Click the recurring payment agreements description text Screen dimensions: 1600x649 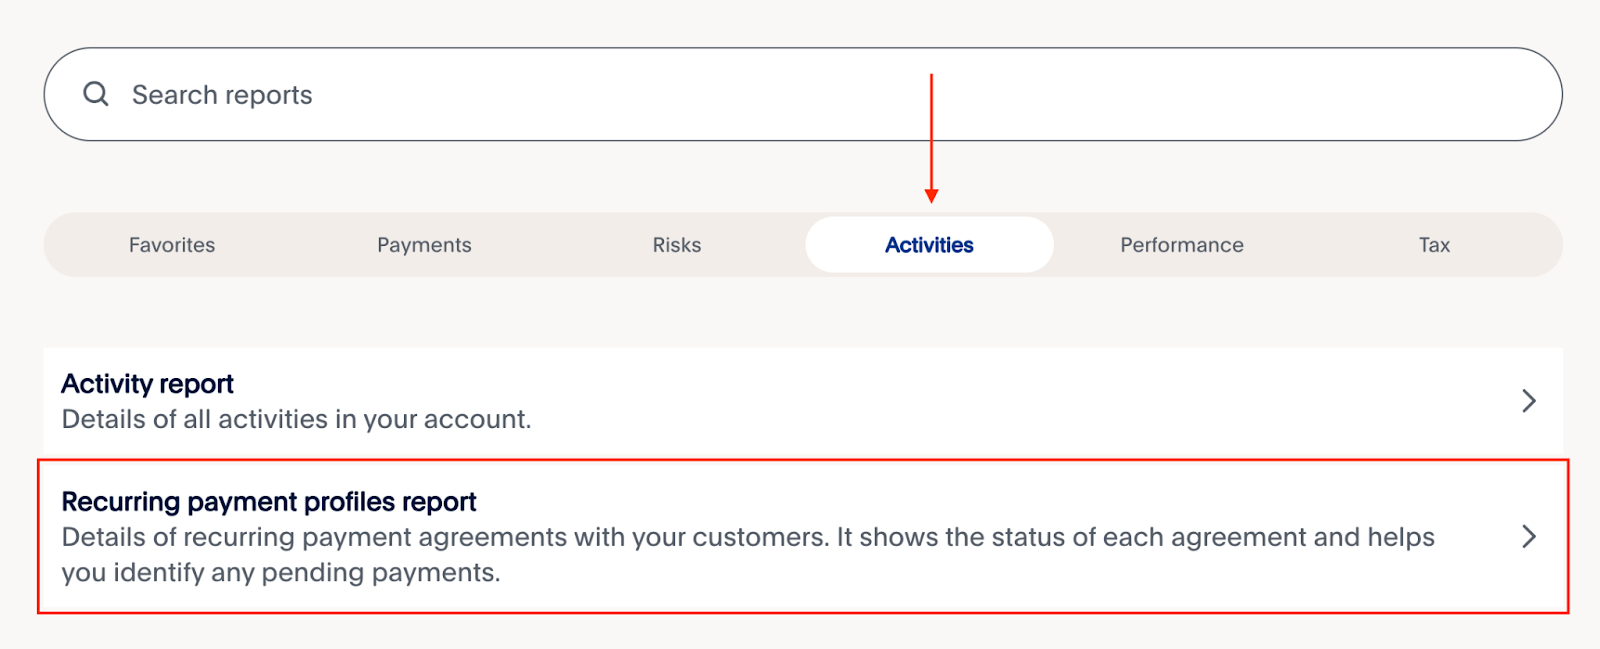[x=748, y=555]
